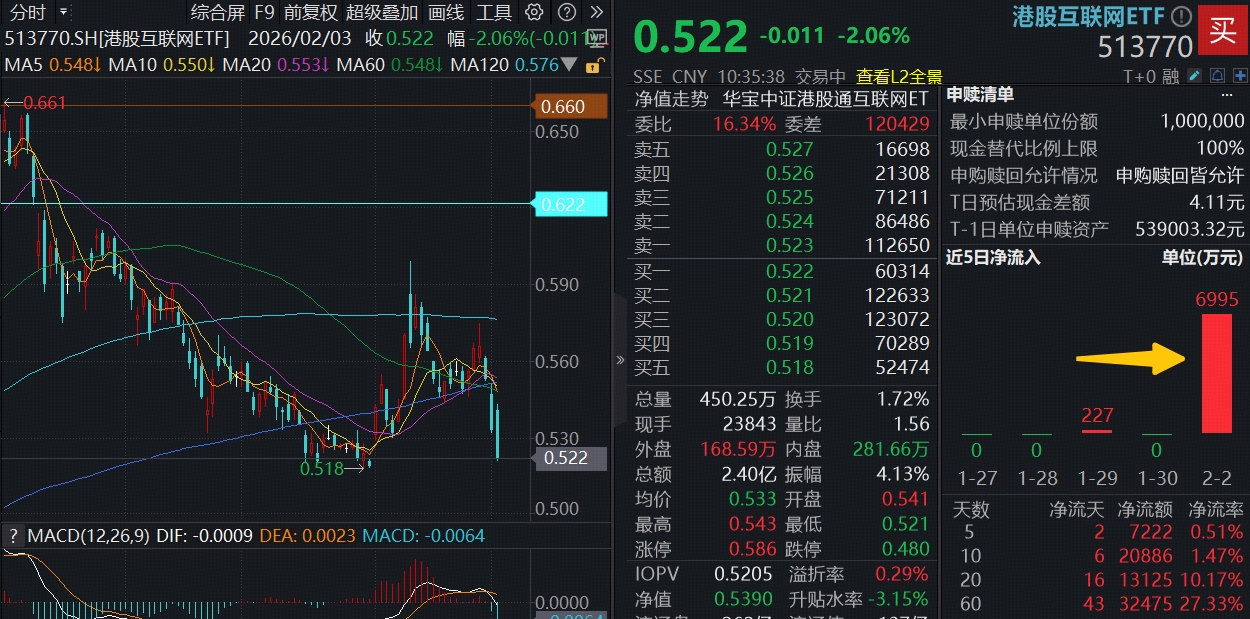Viewport: 1250px width, 619px height.
Task: Open the 工具 menu
Action: [x=494, y=13]
